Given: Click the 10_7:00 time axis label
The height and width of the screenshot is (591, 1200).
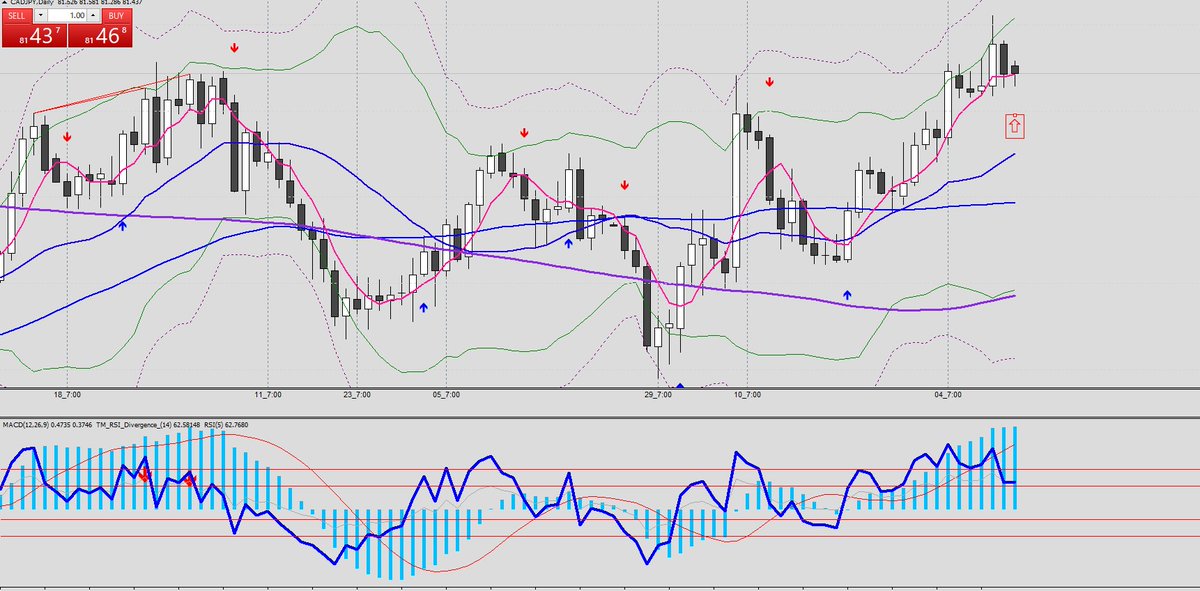Looking at the screenshot, I should [747, 395].
